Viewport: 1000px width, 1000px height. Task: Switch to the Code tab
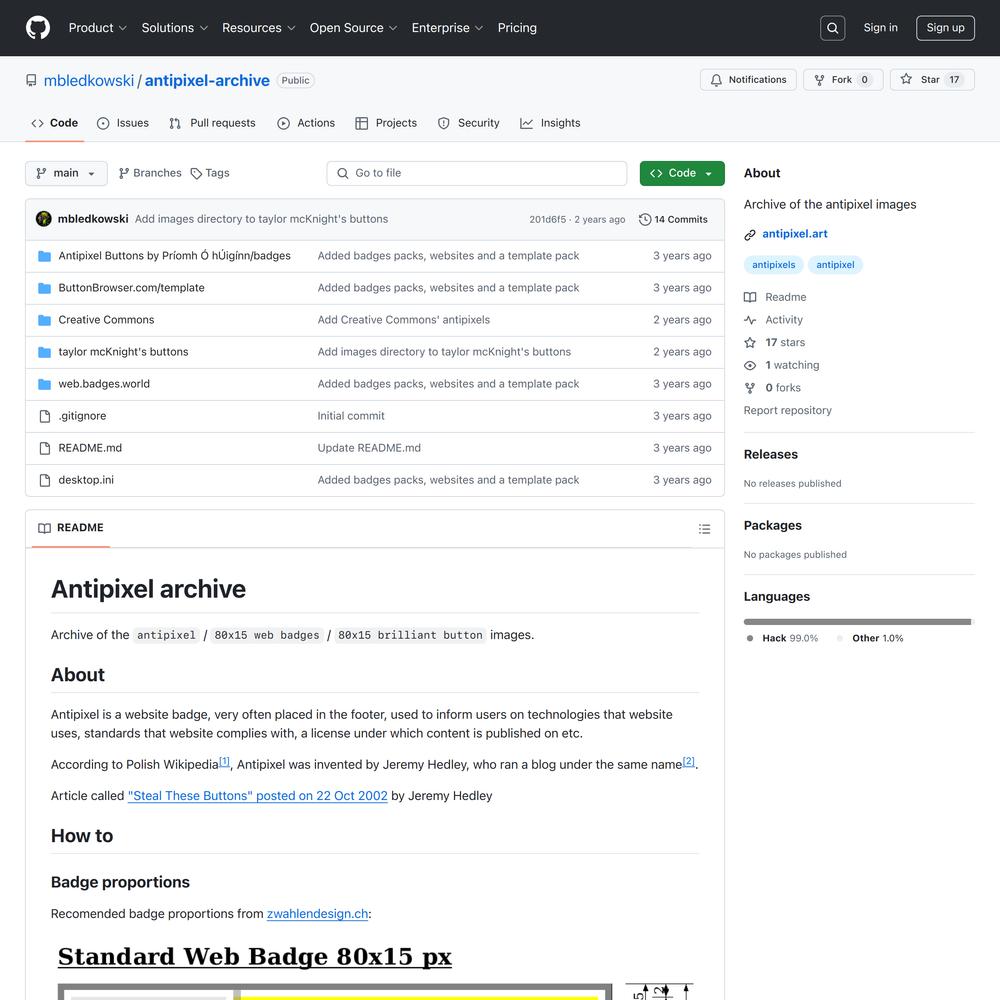55,123
